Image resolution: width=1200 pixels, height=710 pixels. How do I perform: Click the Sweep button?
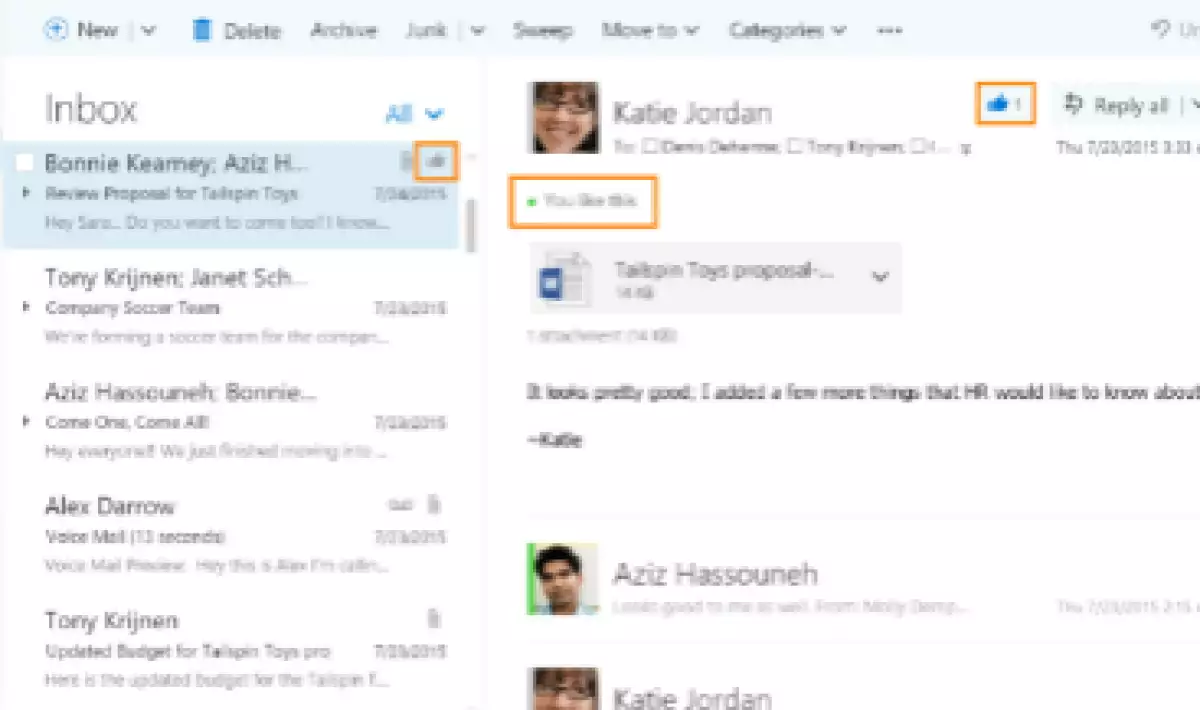click(542, 30)
